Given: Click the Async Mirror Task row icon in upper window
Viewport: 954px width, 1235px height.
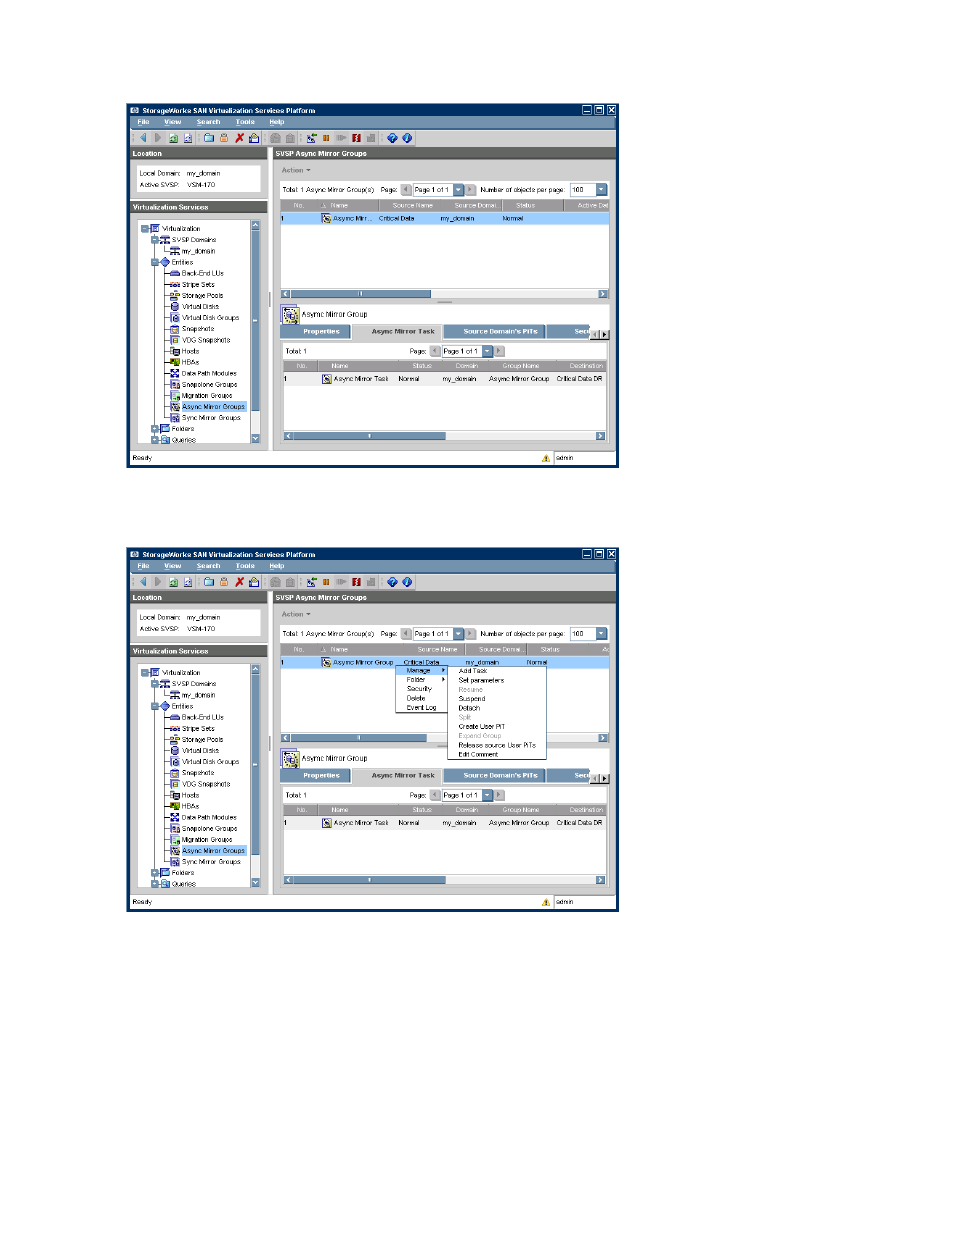Looking at the screenshot, I should (326, 379).
